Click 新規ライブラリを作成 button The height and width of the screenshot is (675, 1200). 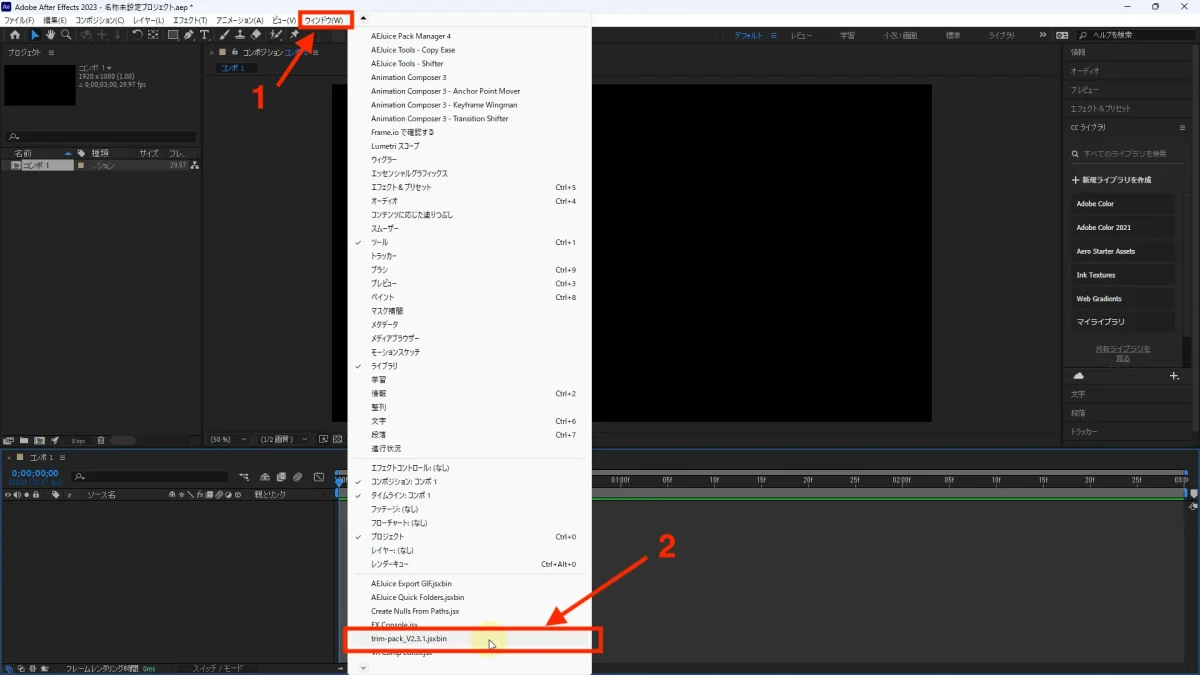[x=1112, y=180]
